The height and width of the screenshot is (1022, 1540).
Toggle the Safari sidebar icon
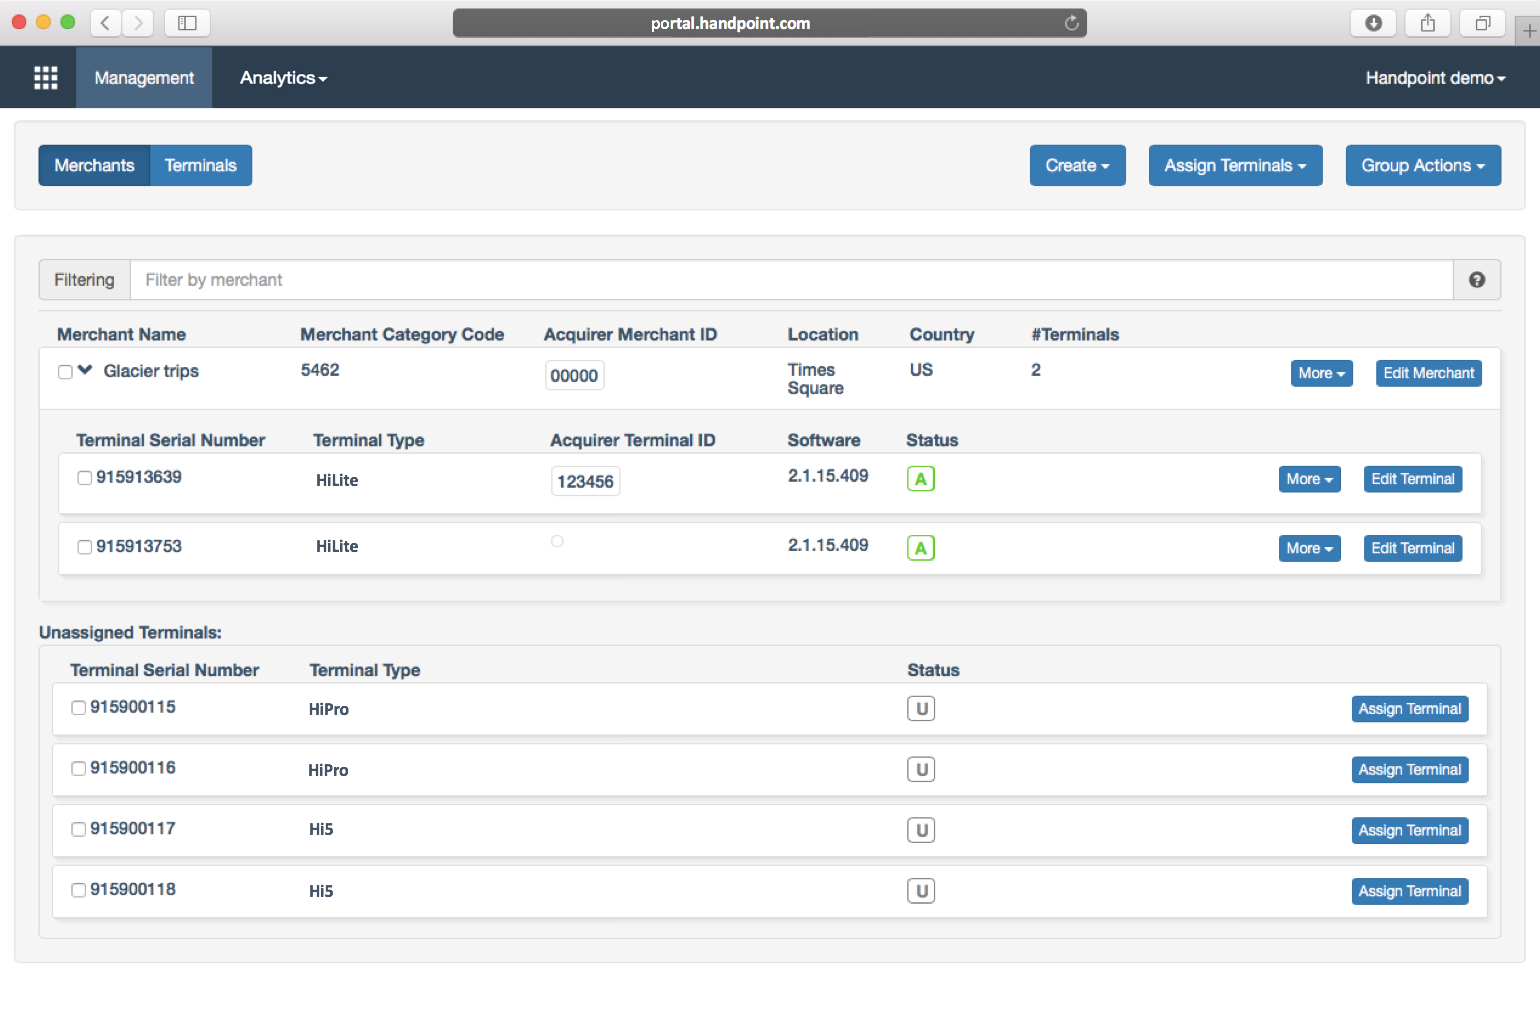click(187, 23)
